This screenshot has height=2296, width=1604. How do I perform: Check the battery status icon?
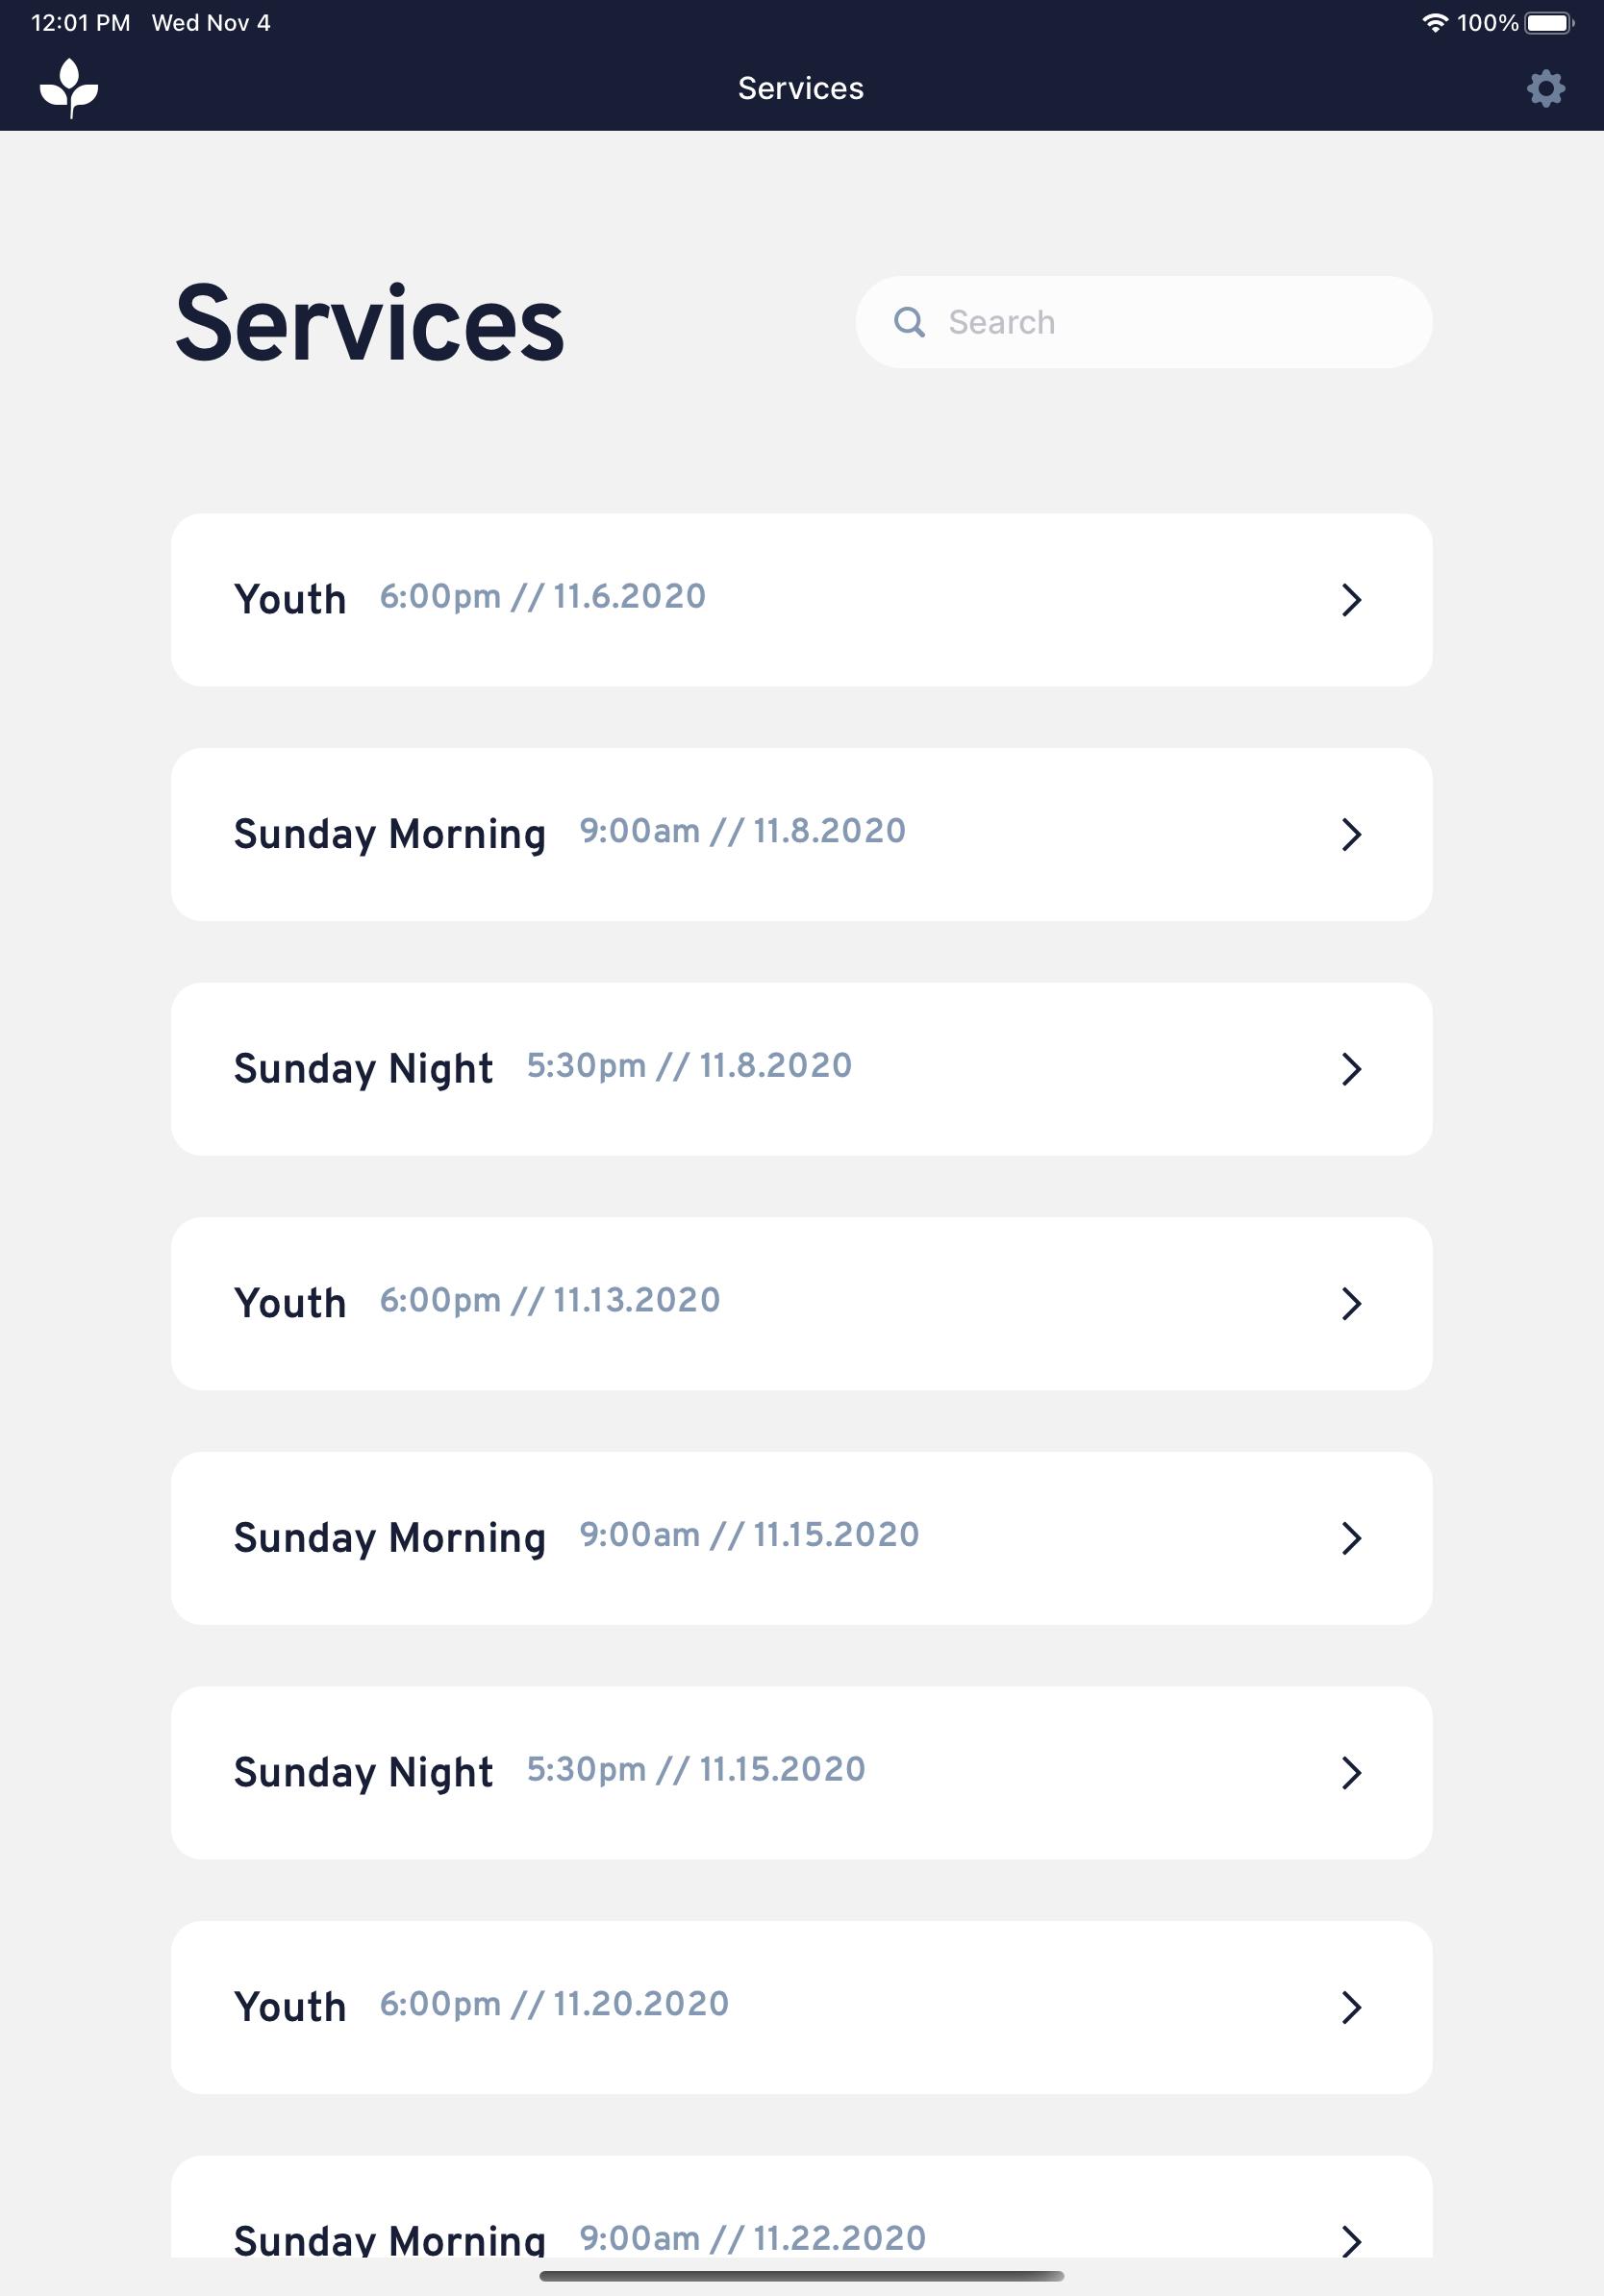pyautogui.click(x=1549, y=23)
